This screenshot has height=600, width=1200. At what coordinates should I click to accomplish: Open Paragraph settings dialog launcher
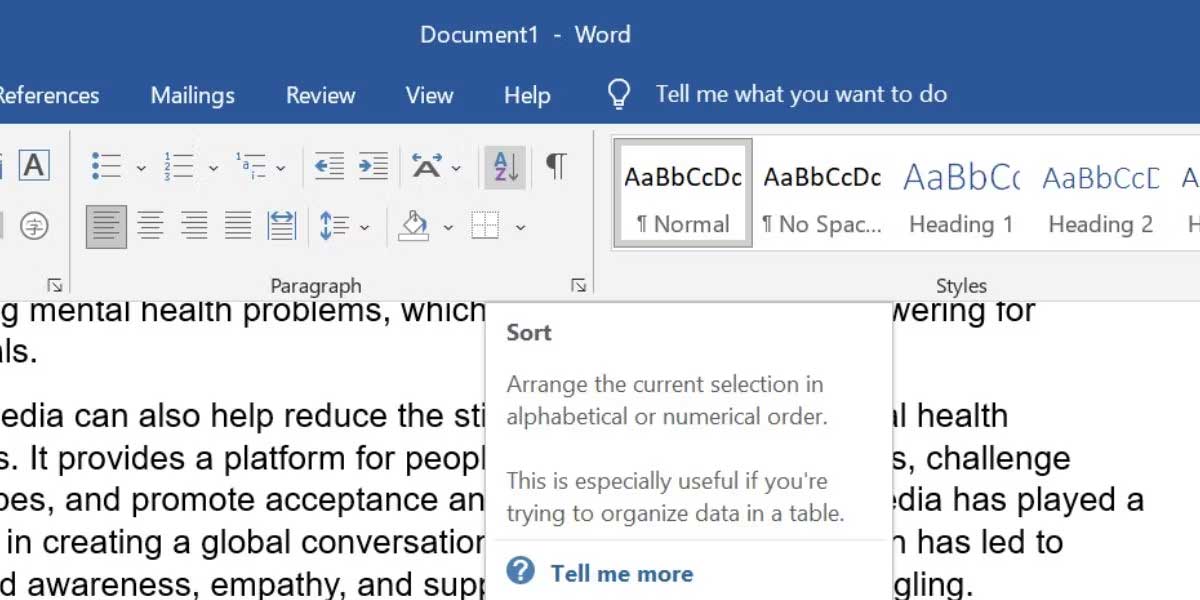click(578, 286)
